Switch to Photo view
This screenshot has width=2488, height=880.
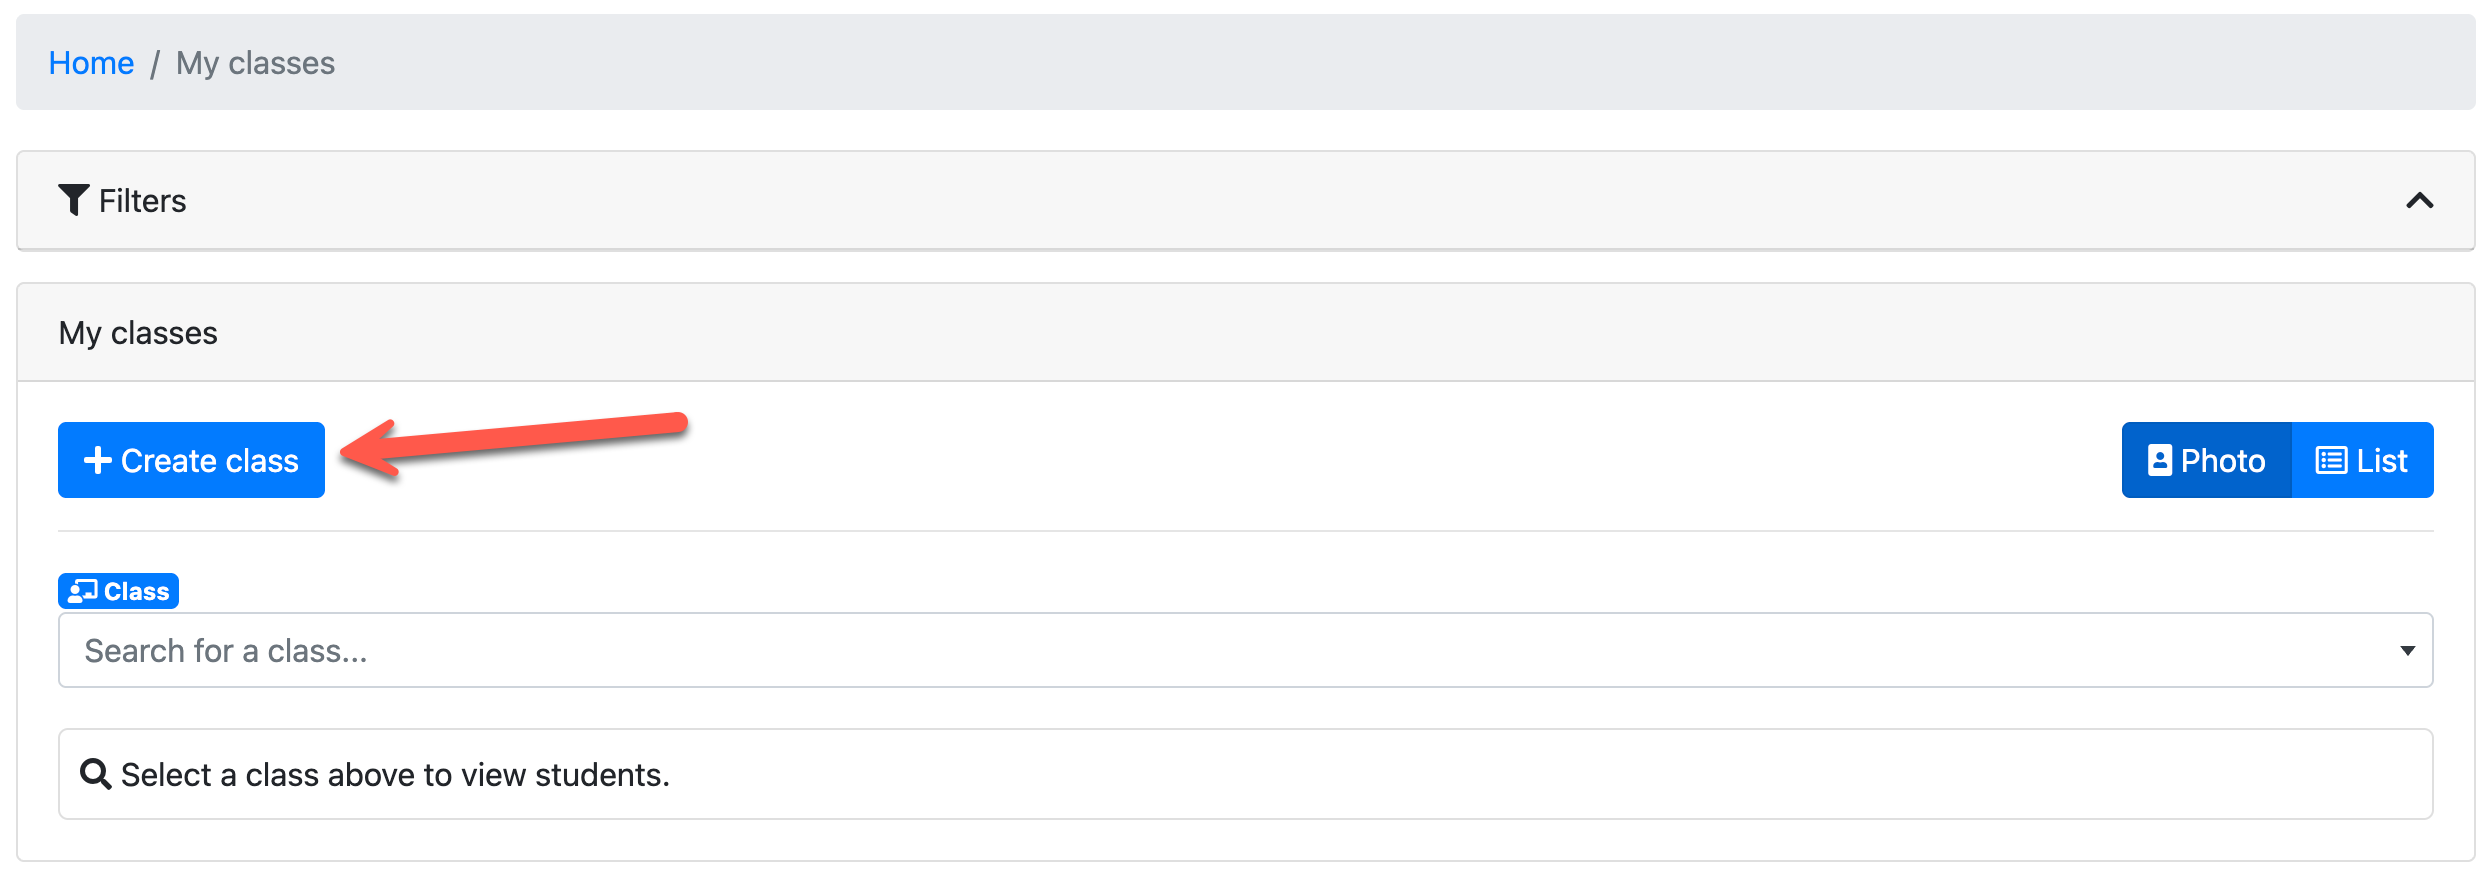[x=2206, y=460]
